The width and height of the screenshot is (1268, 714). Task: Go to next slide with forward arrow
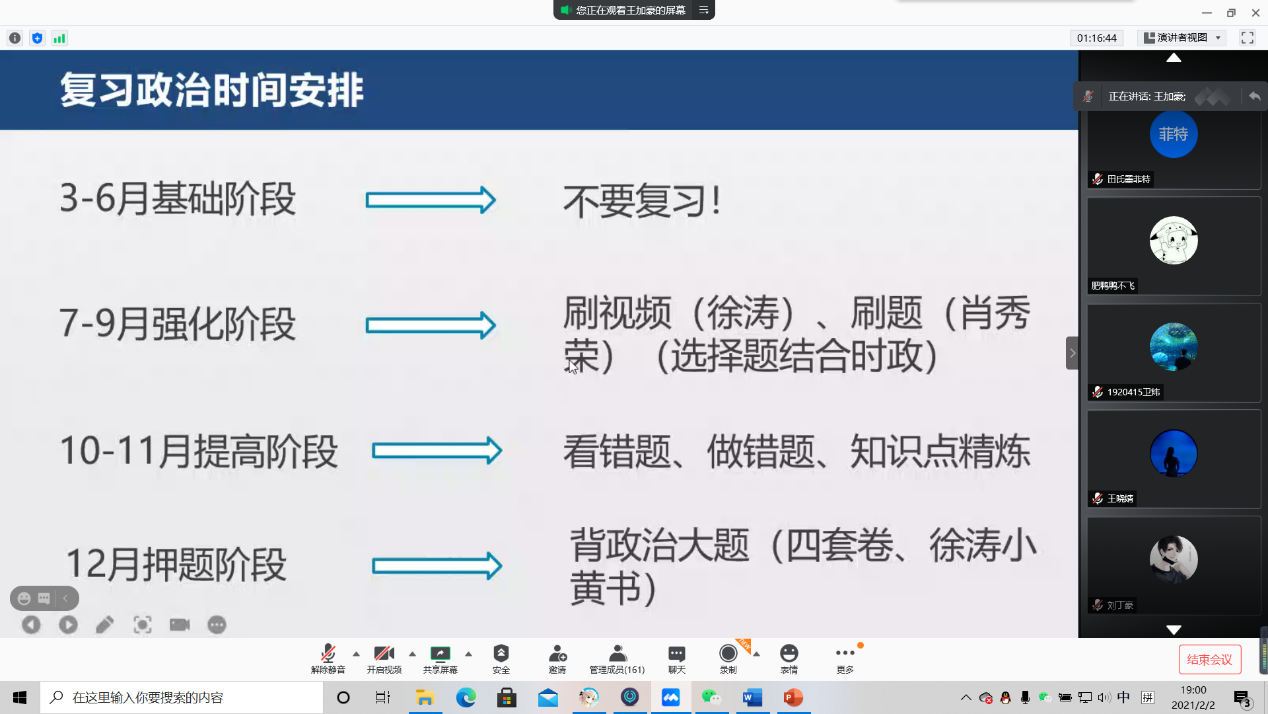click(x=68, y=625)
